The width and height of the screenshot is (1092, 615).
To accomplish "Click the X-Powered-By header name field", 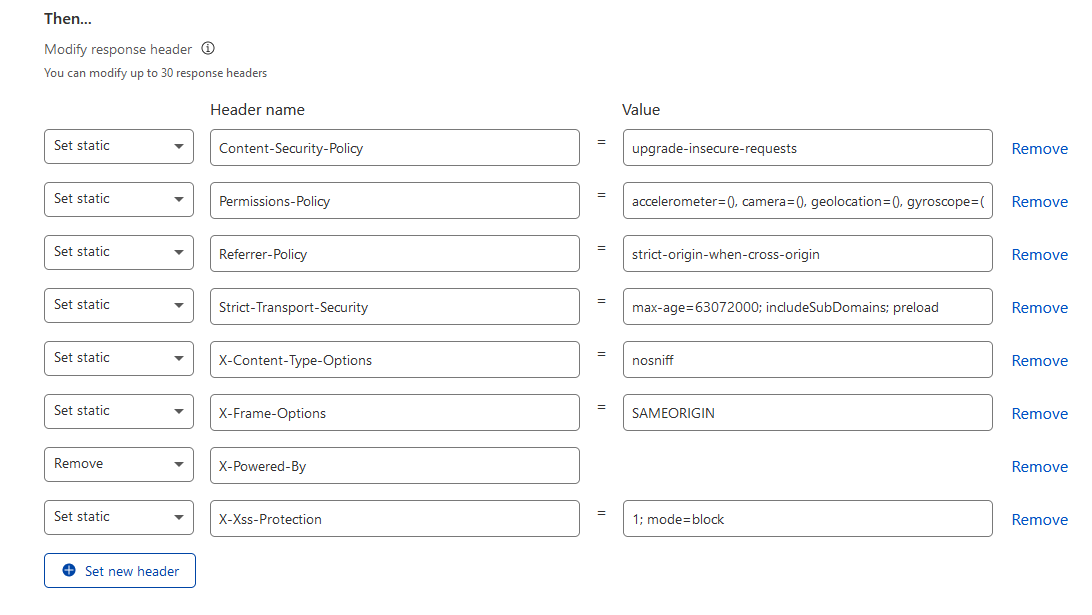I will pos(394,466).
